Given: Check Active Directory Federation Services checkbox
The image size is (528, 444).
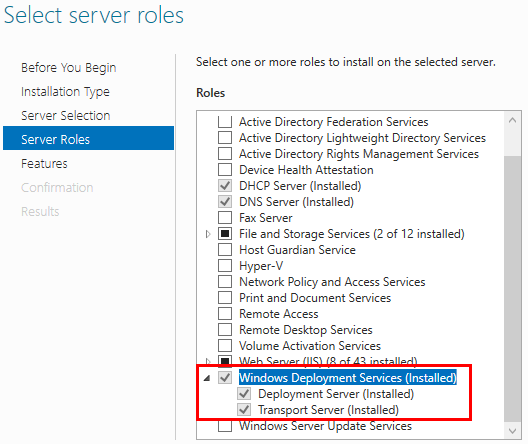Looking at the screenshot, I should [225, 122].
